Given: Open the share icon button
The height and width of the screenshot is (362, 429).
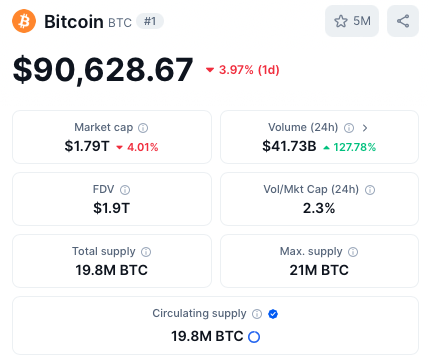Looking at the screenshot, I should (x=403, y=21).
